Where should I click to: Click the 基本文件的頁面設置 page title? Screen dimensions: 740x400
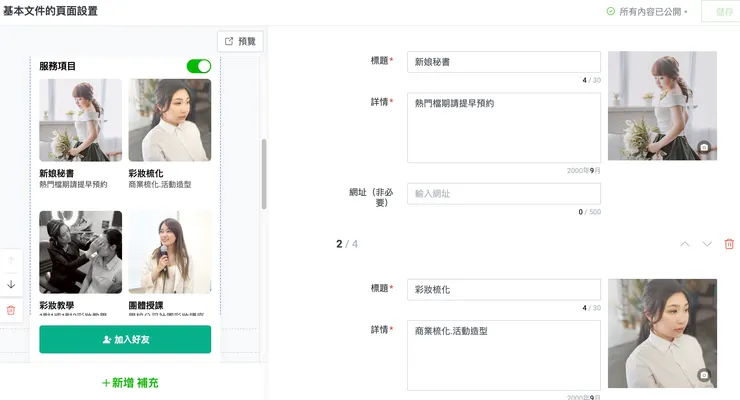coord(50,11)
